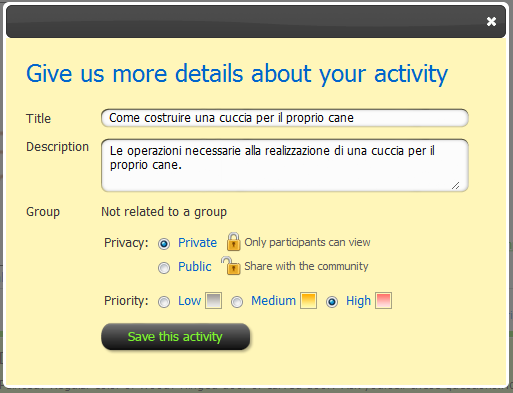Click the High priority label

point(358,301)
